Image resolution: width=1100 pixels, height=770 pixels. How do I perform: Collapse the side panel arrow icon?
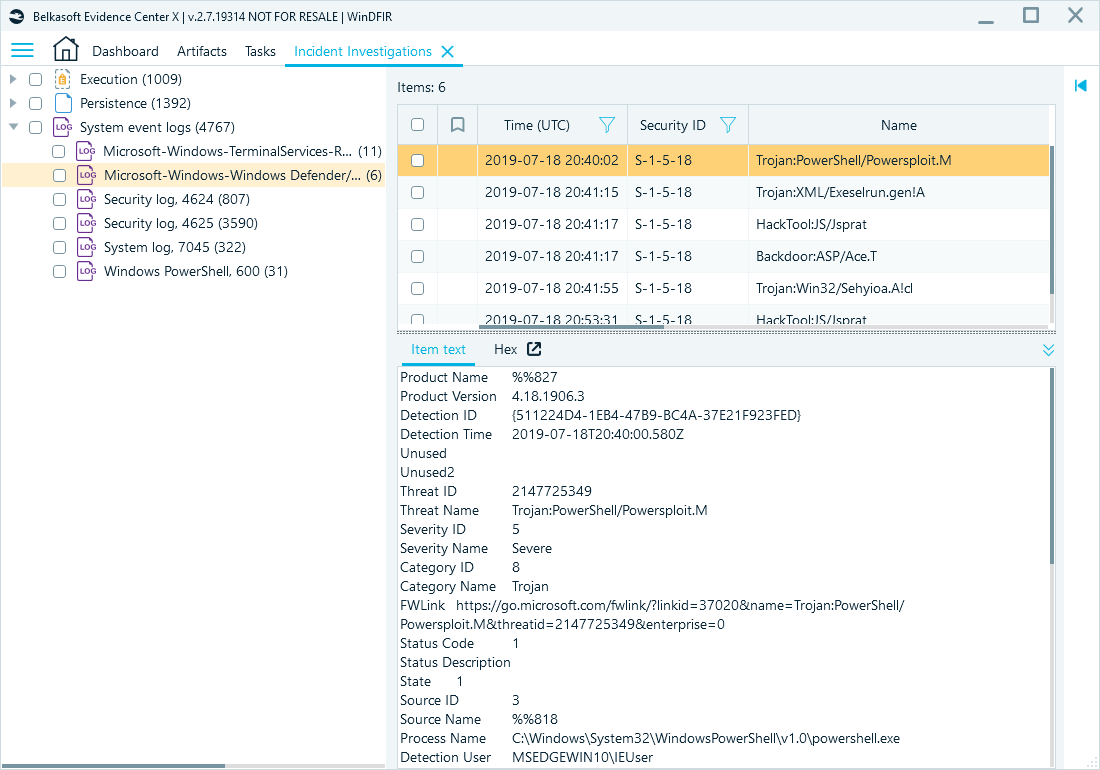1080,86
